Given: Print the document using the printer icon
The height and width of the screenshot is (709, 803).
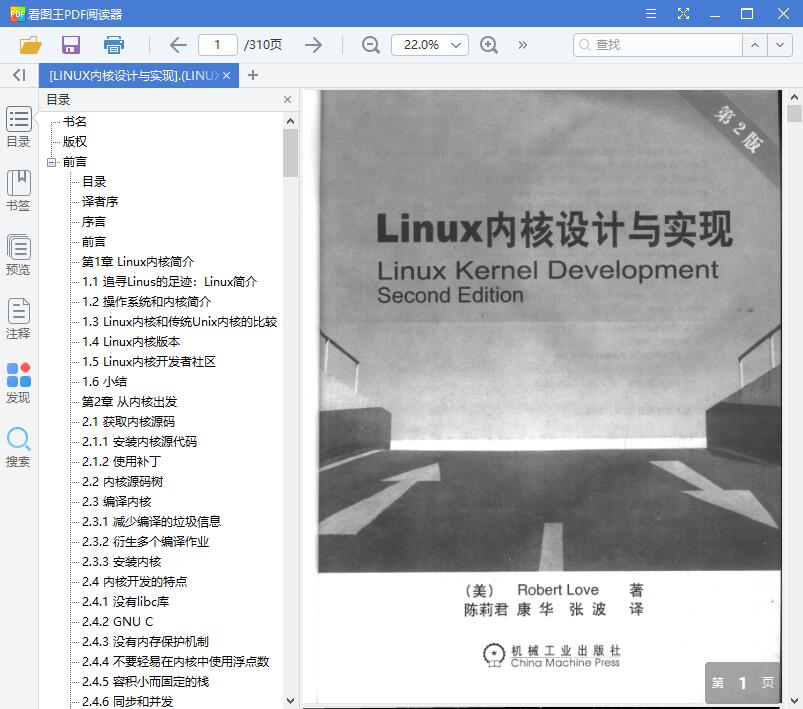Looking at the screenshot, I should coord(114,45).
